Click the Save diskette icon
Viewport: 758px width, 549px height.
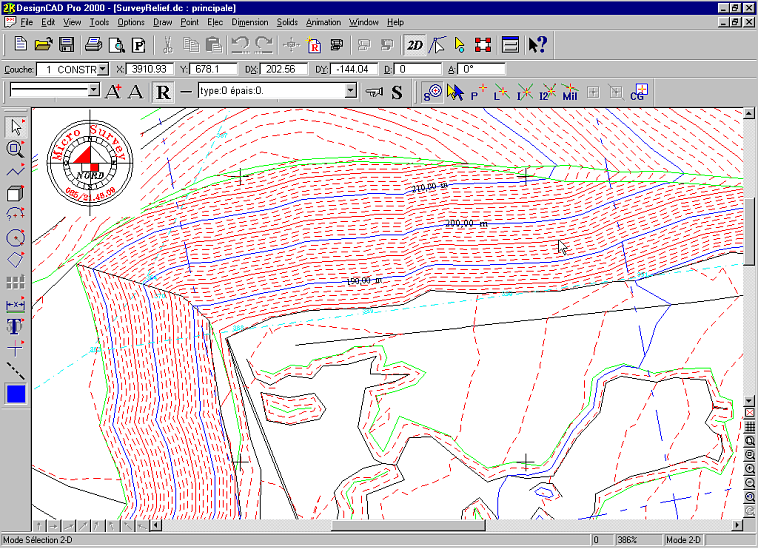tap(67, 44)
